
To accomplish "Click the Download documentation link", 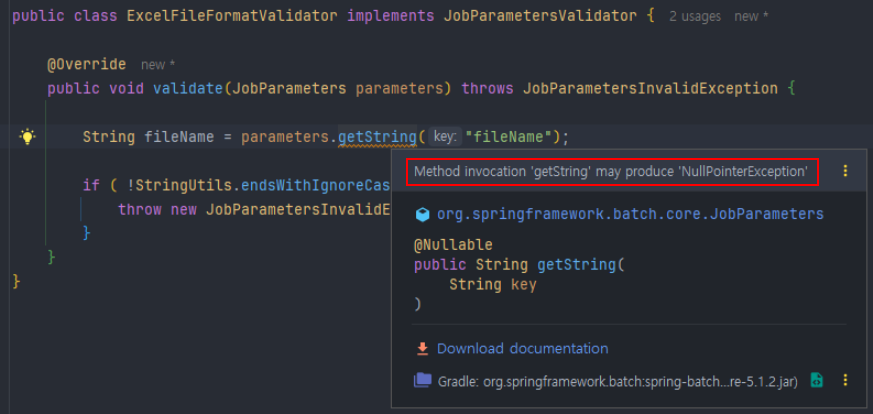I will (x=522, y=349).
